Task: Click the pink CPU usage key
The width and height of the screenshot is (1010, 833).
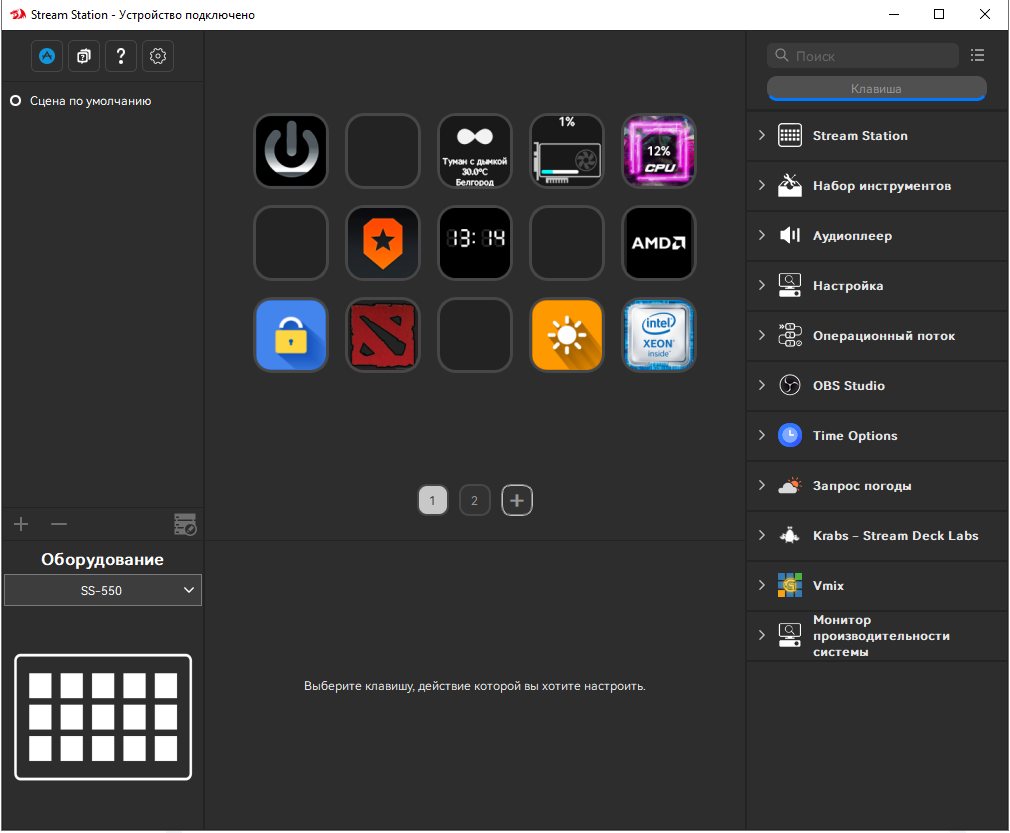Action: click(x=659, y=151)
